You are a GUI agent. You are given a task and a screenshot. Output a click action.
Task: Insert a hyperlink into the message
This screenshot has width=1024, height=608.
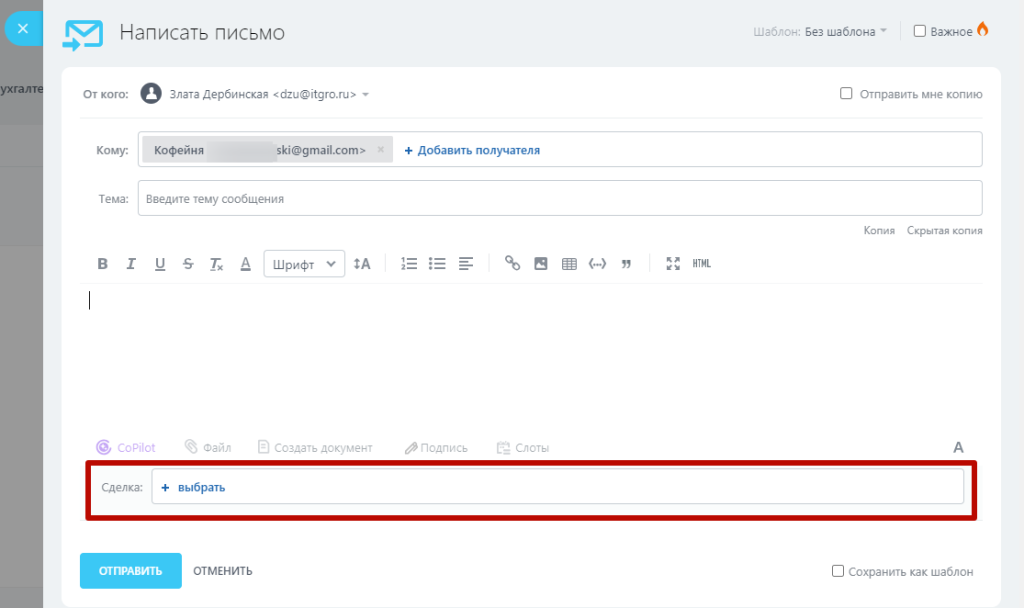(x=512, y=264)
